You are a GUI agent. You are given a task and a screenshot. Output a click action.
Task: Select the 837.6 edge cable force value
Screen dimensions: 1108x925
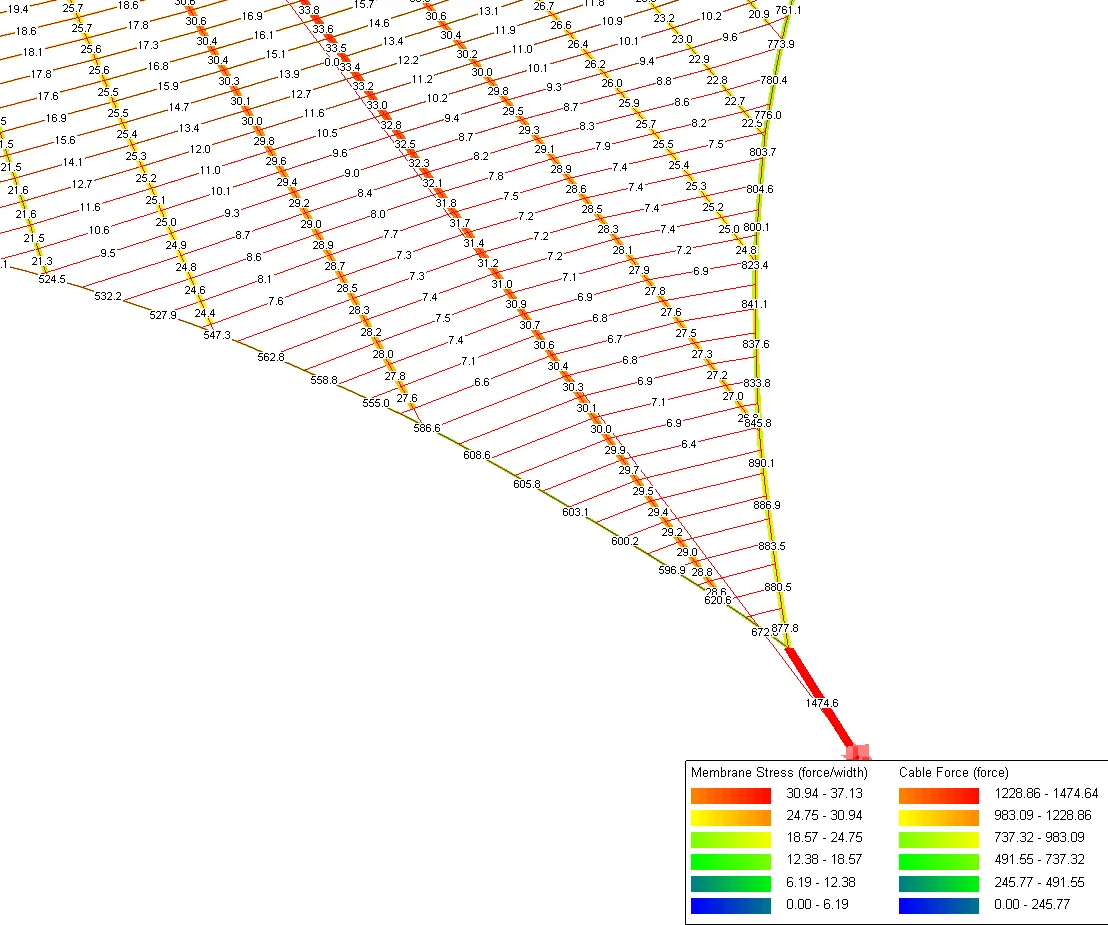coord(755,344)
